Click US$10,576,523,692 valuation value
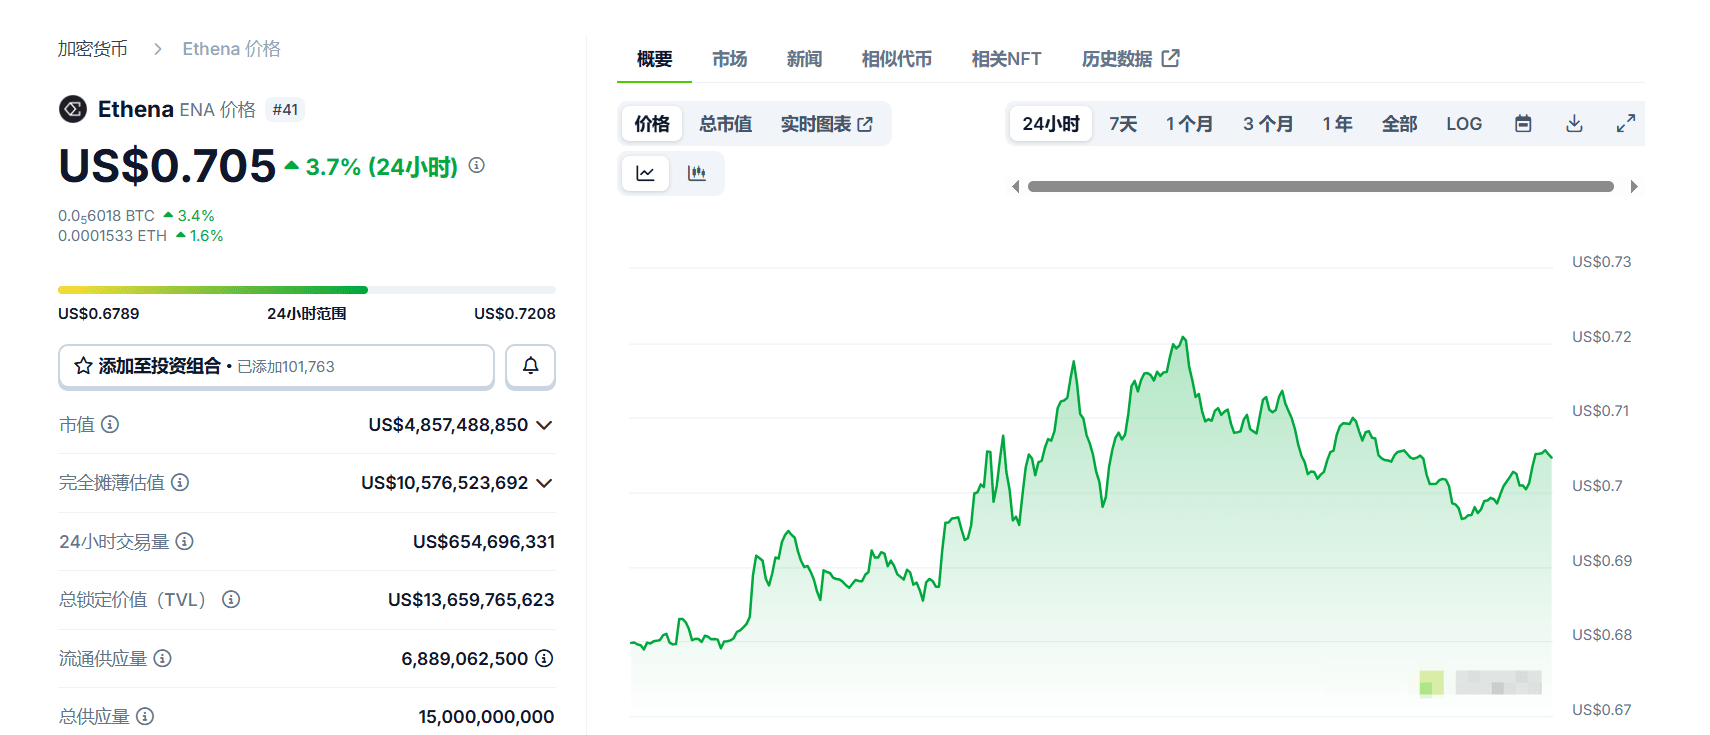The height and width of the screenshot is (735, 1710). tap(445, 483)
